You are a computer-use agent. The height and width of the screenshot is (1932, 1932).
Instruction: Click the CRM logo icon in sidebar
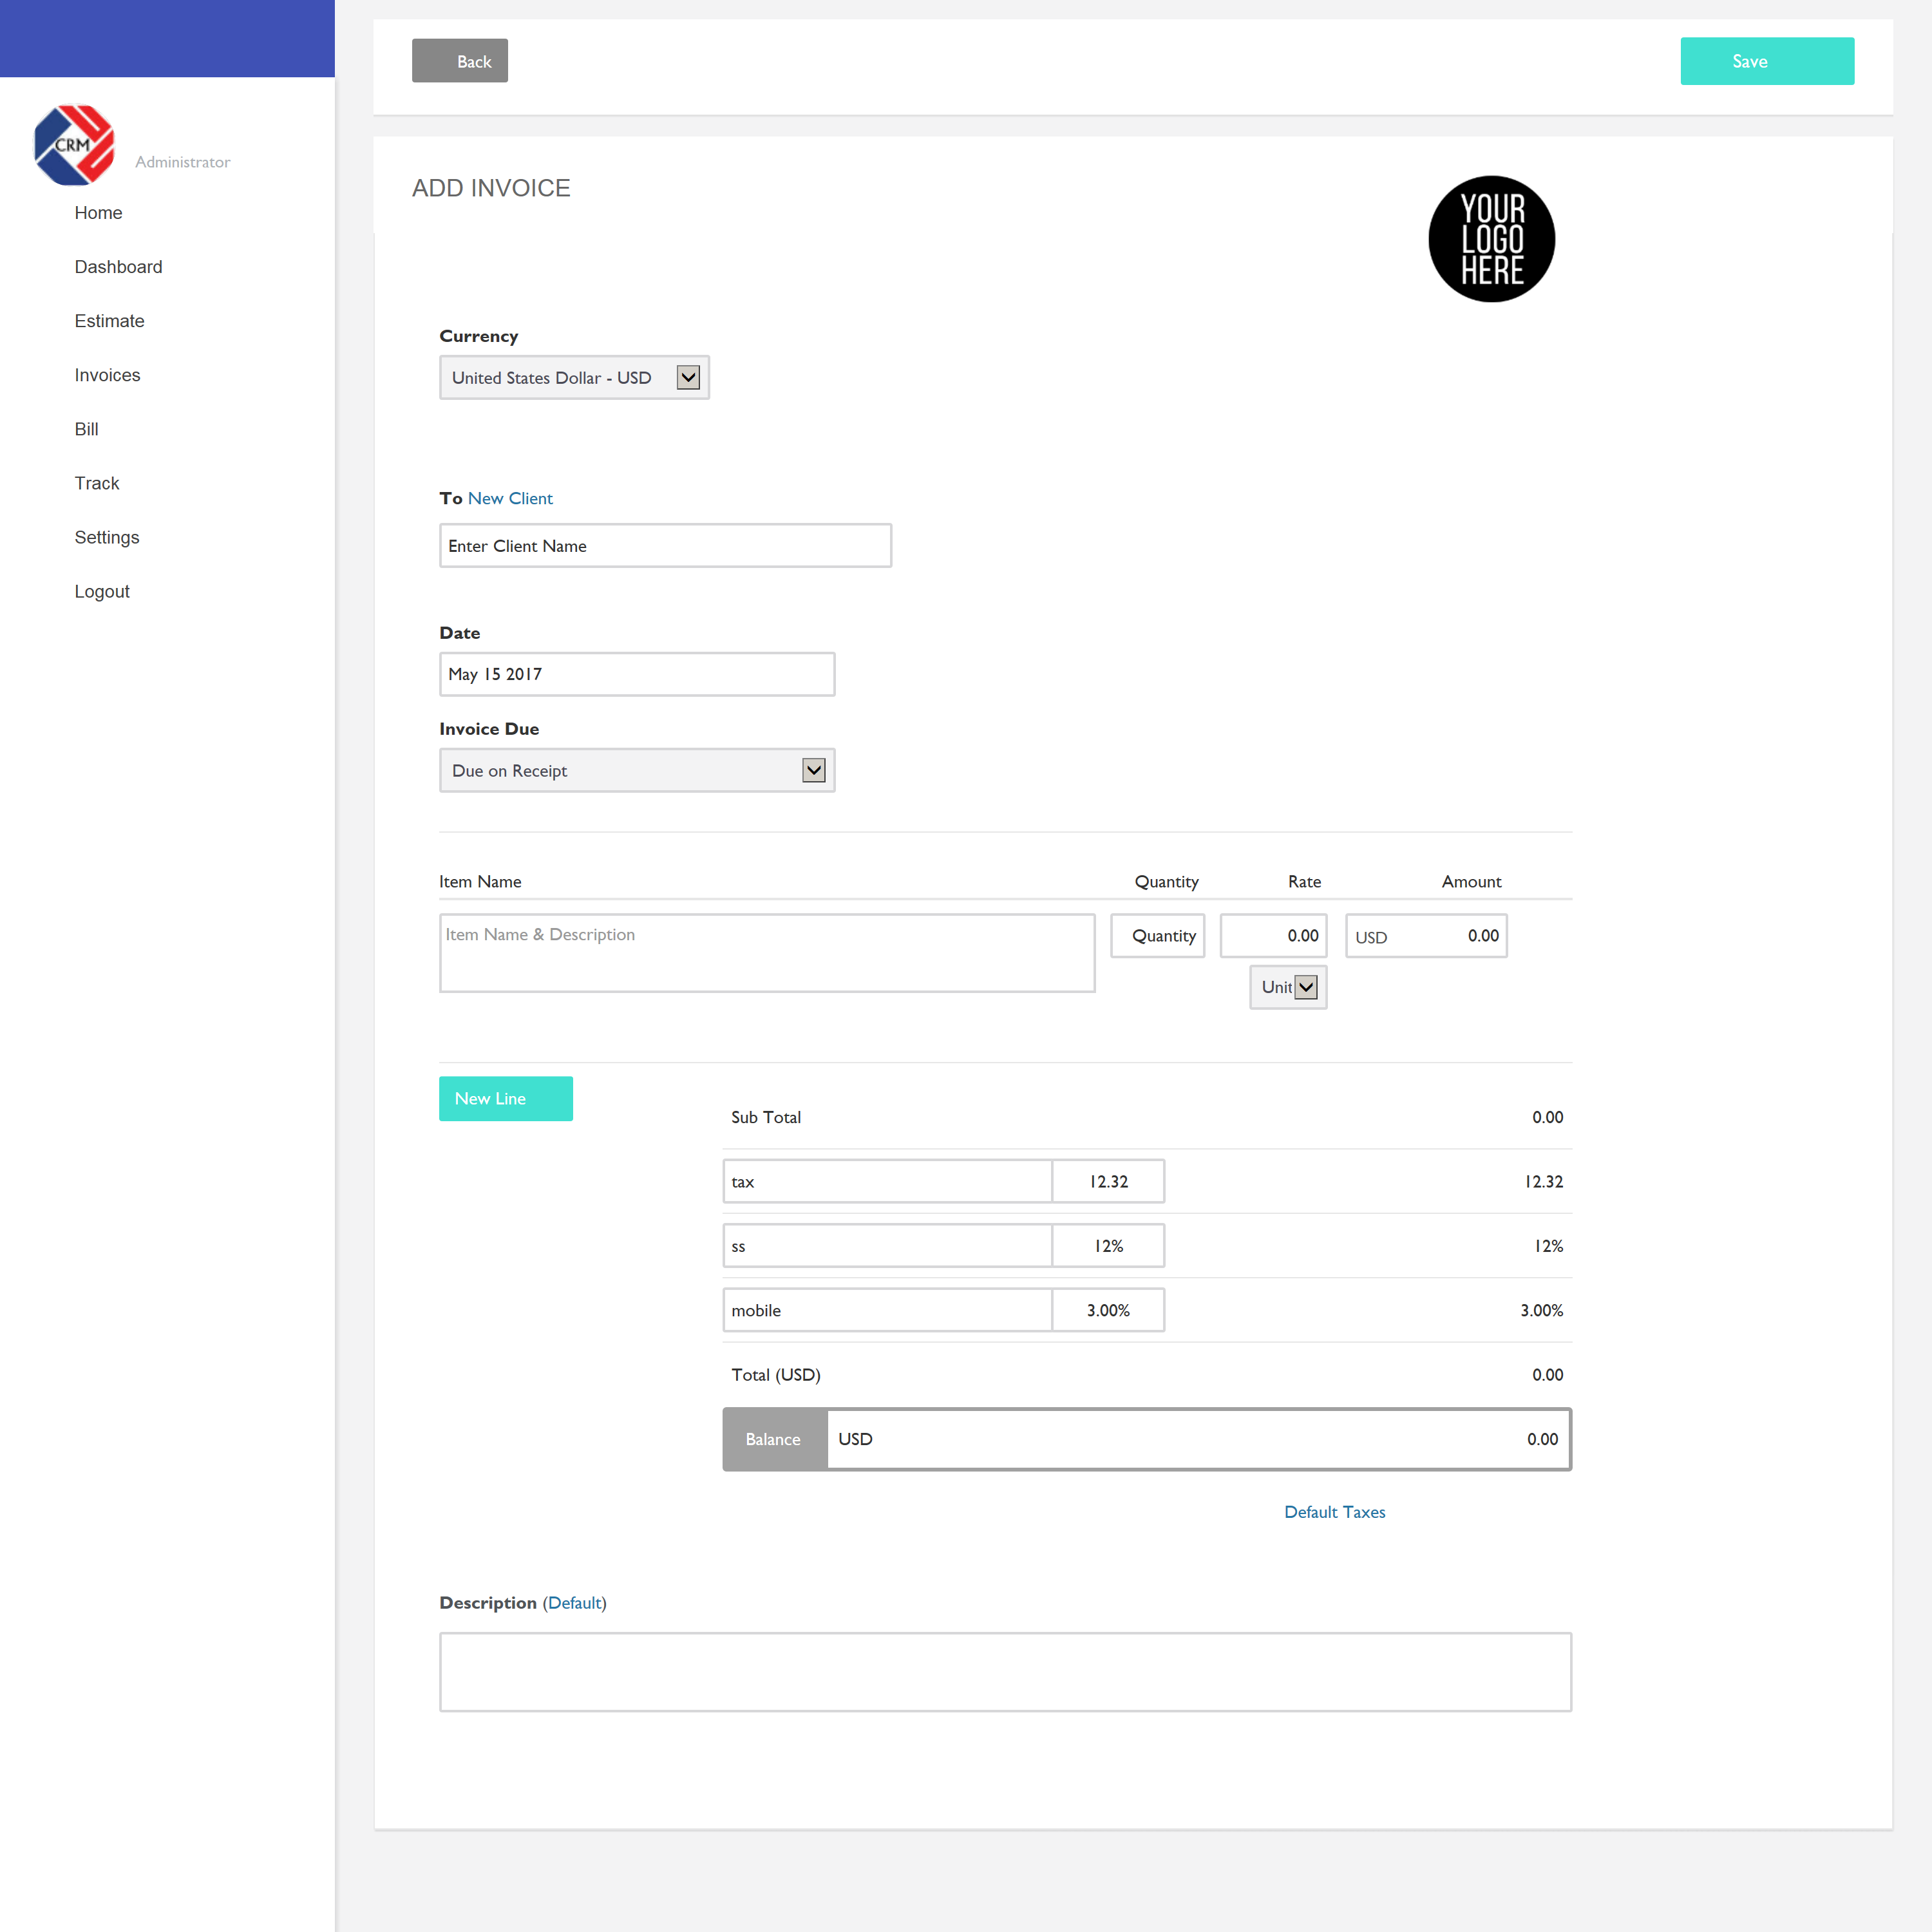[74, 142]
